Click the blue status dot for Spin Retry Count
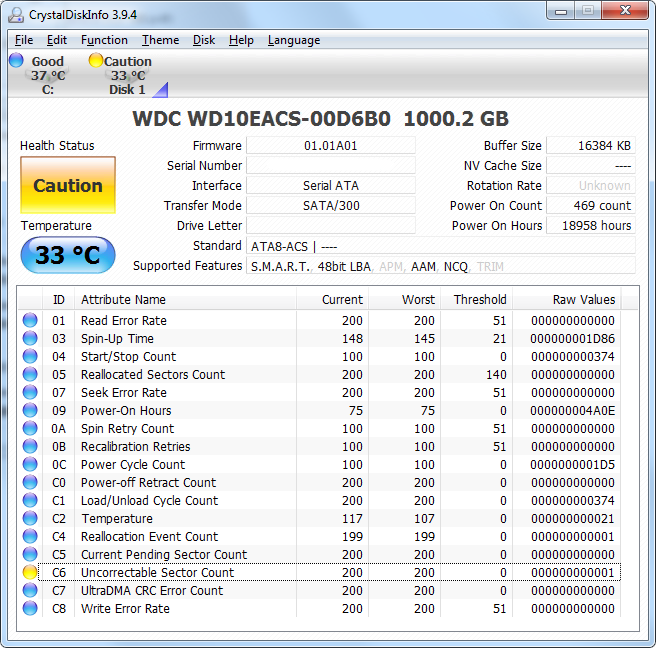Screen dimensions: 656x648 pyautogui.click(x=30, y=428)
